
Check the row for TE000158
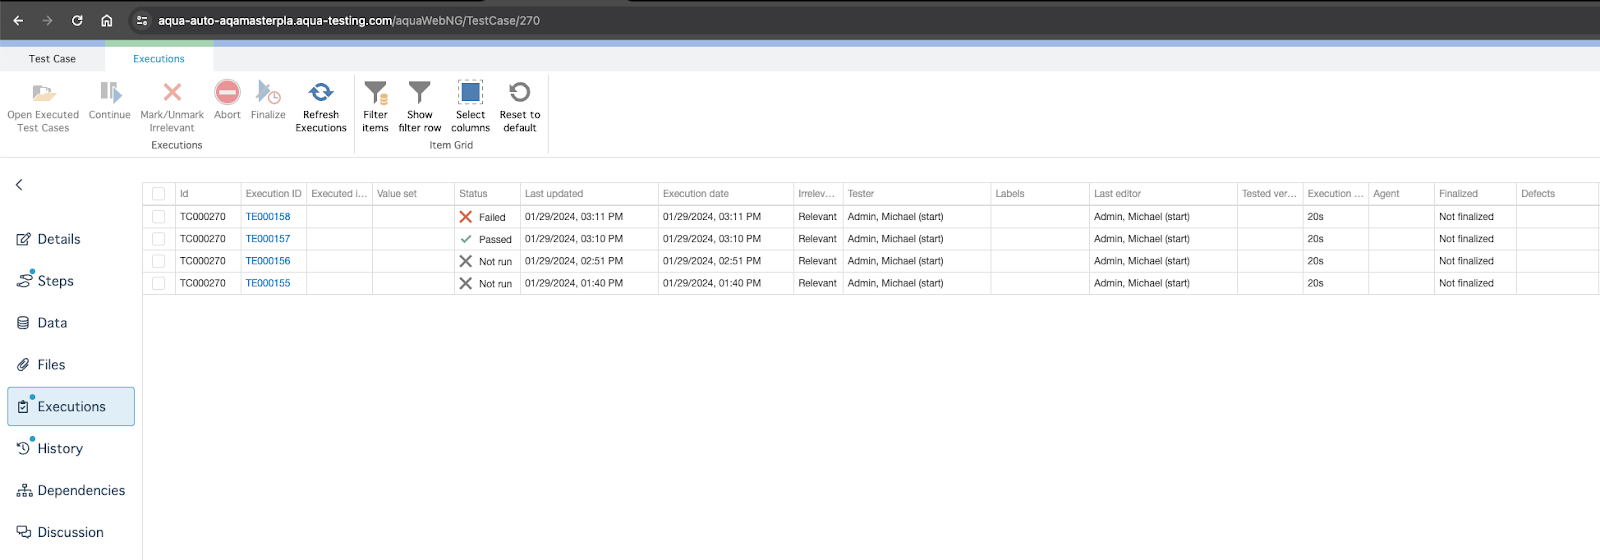coord(158,217)
